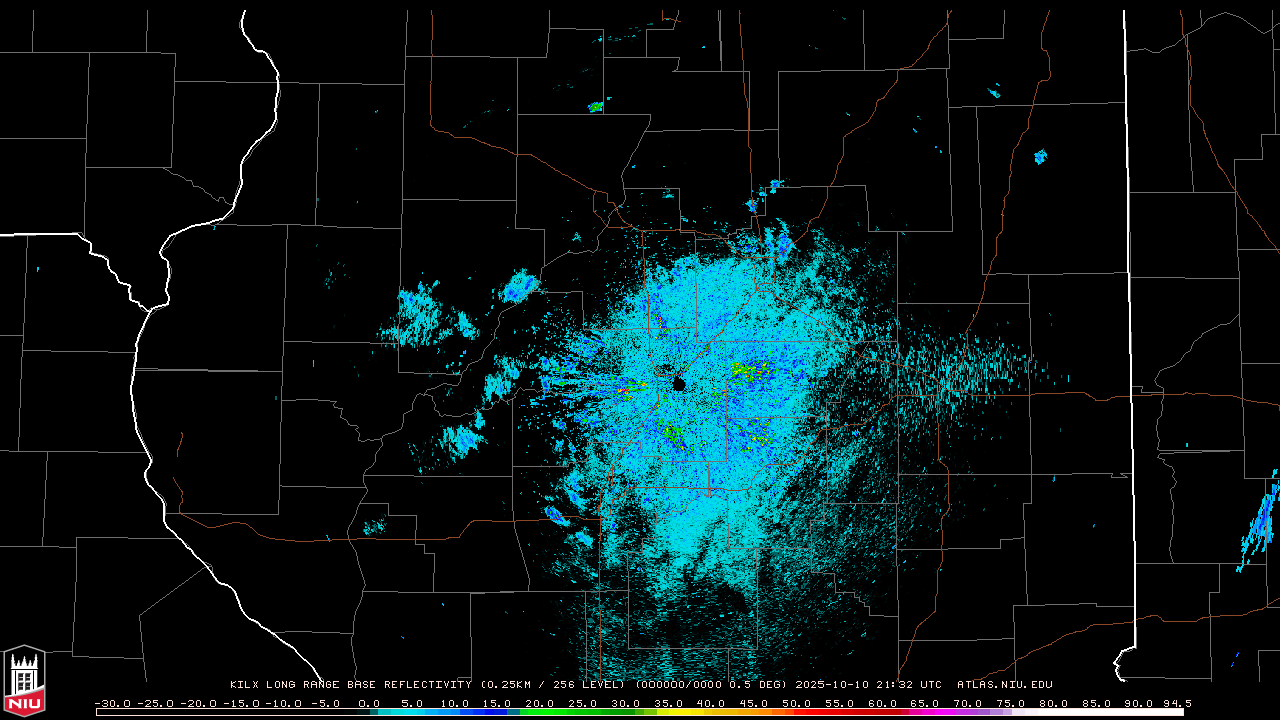
Task: Click the 35.0 dBZ label on scale
Action: 668,703
